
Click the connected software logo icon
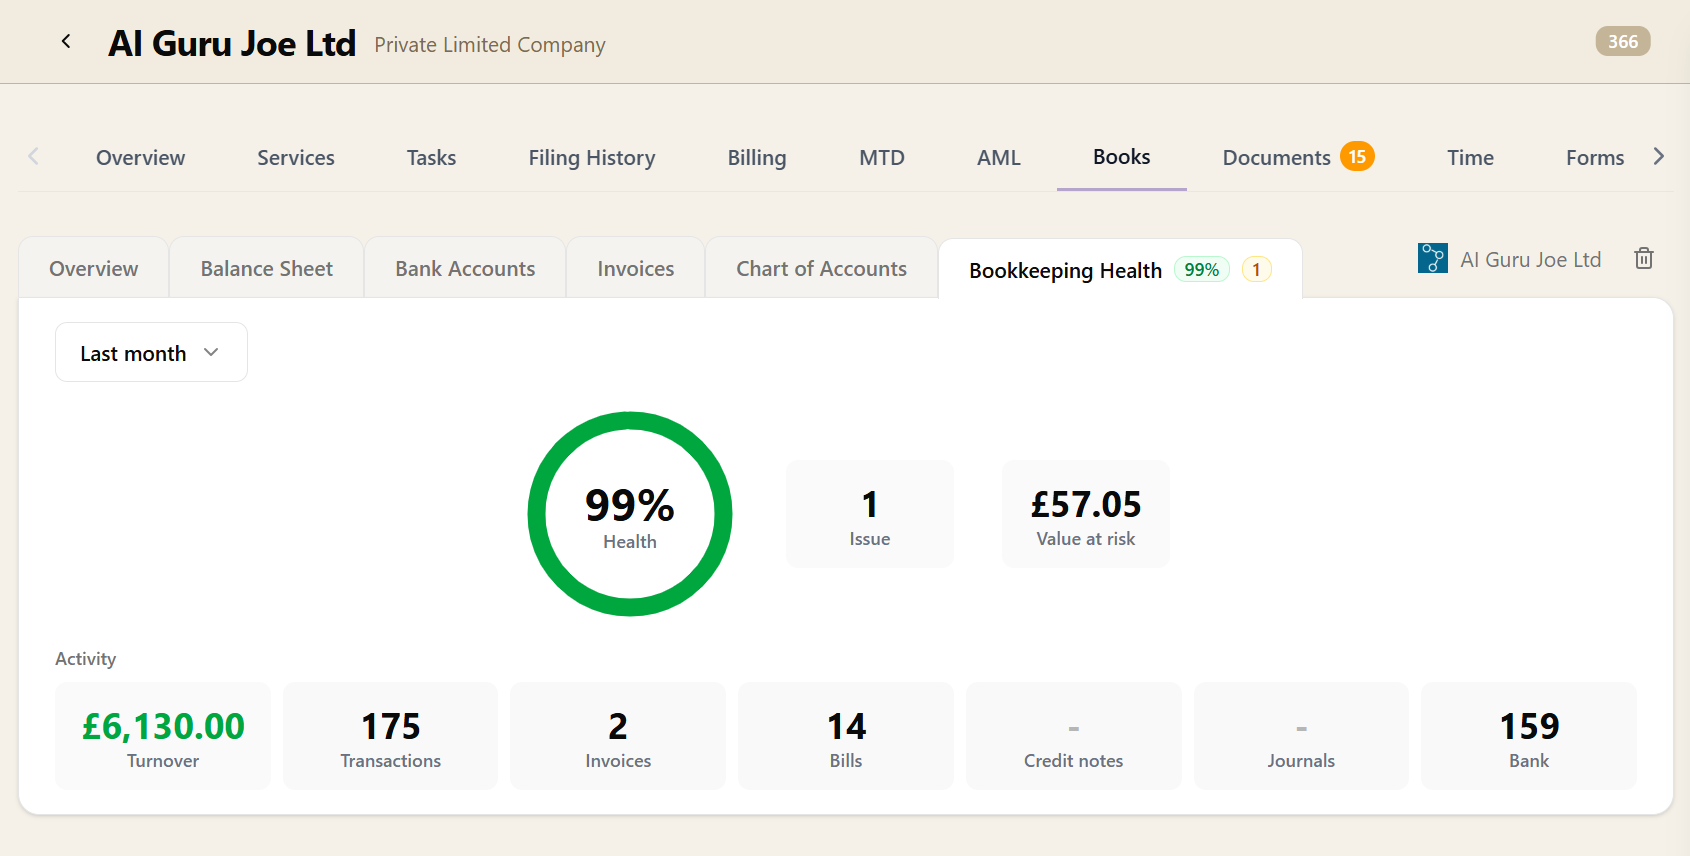1433,259
